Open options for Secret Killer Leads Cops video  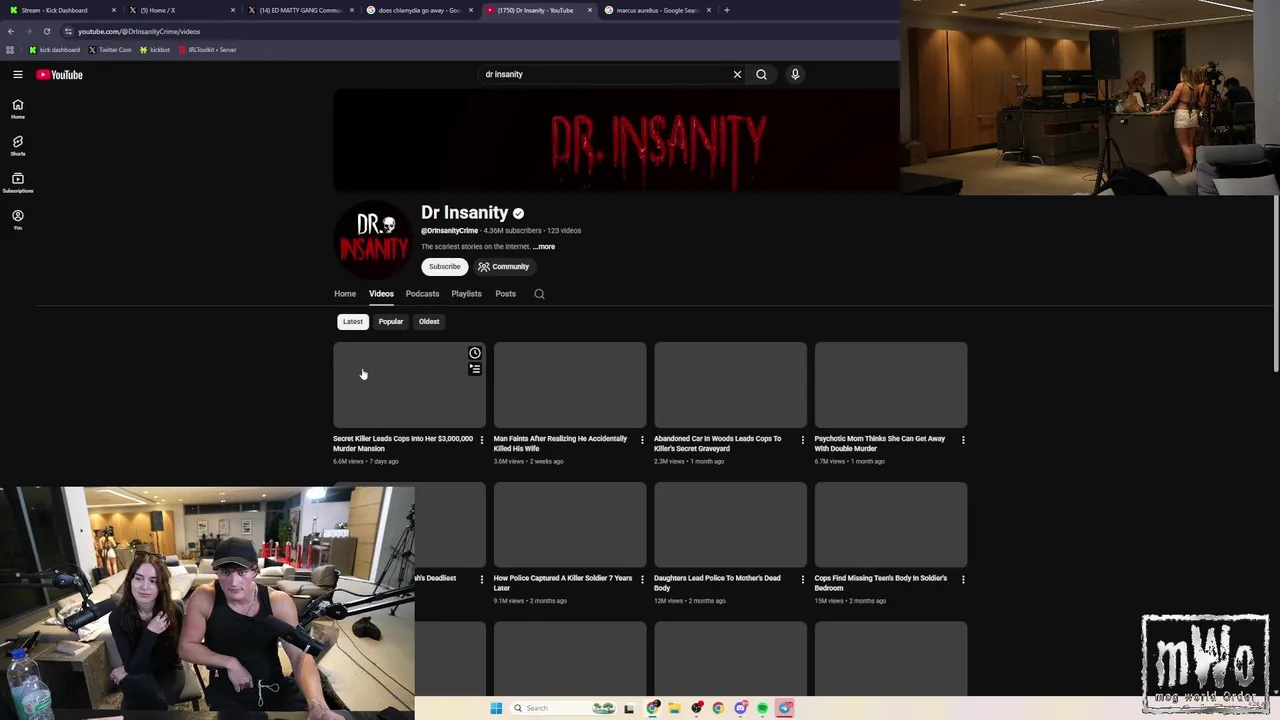coord(482,439)
